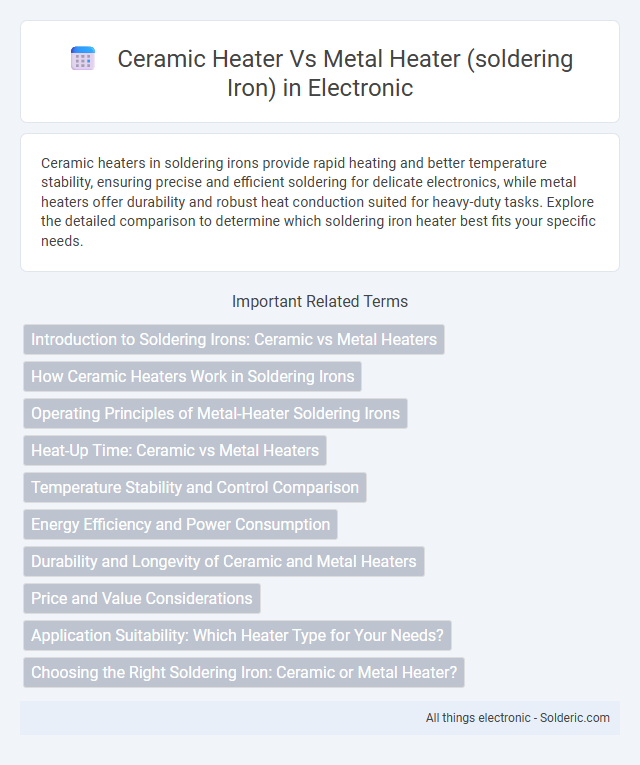
Task: Click the page title heading
Action: click(345, 73)
